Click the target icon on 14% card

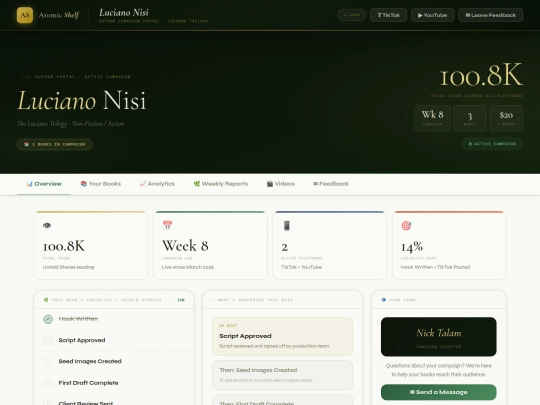[x=406, y=226]
